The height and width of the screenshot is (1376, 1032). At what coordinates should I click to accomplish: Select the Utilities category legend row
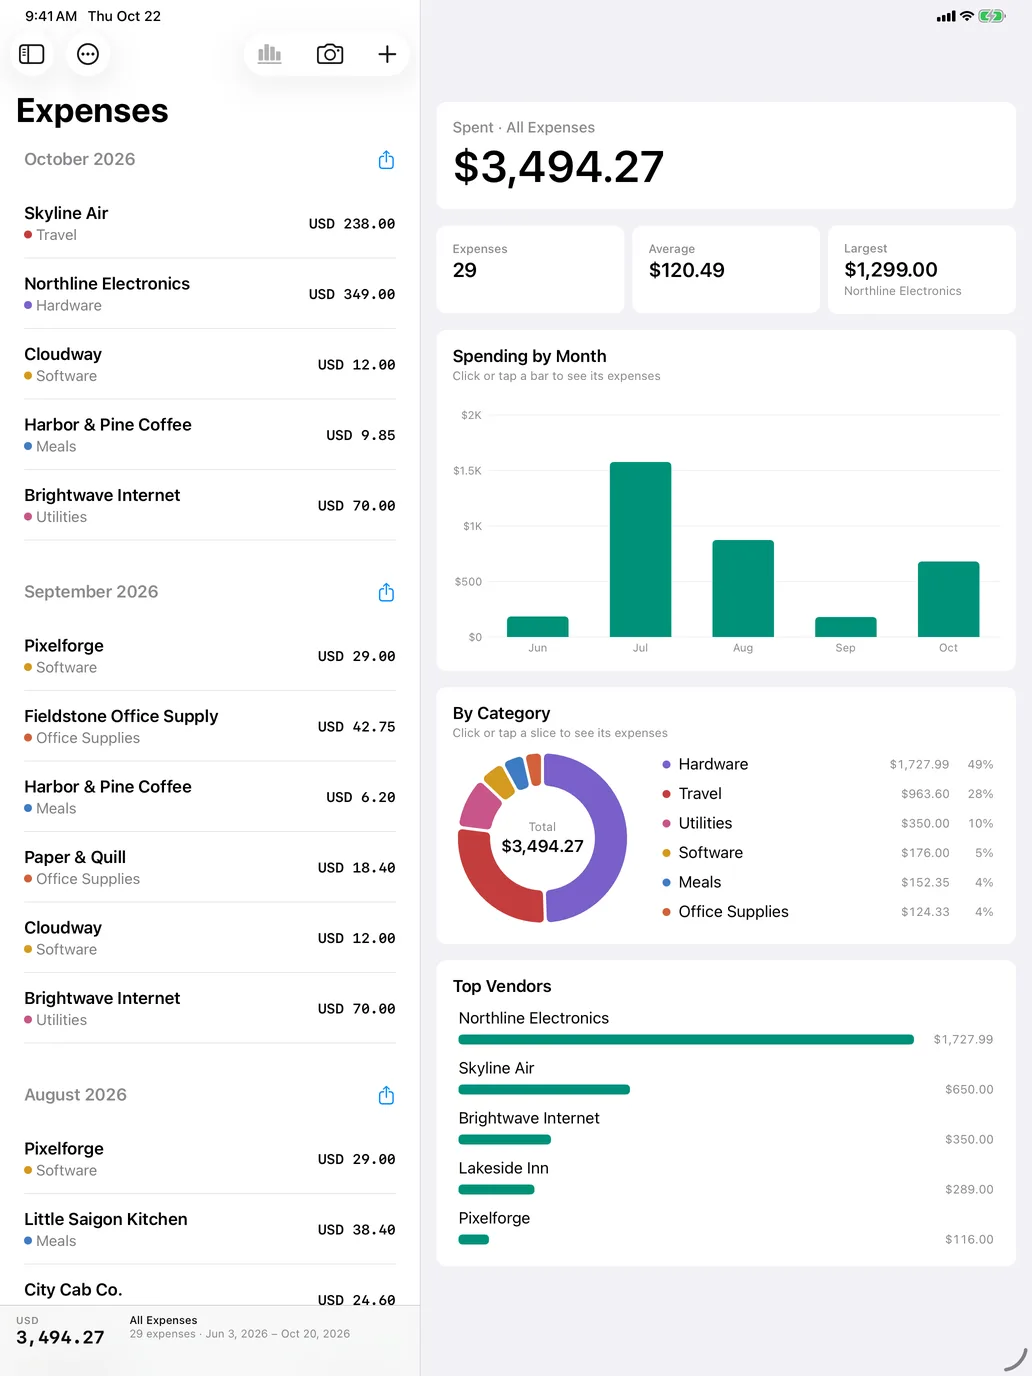click(x=828, y=823)
